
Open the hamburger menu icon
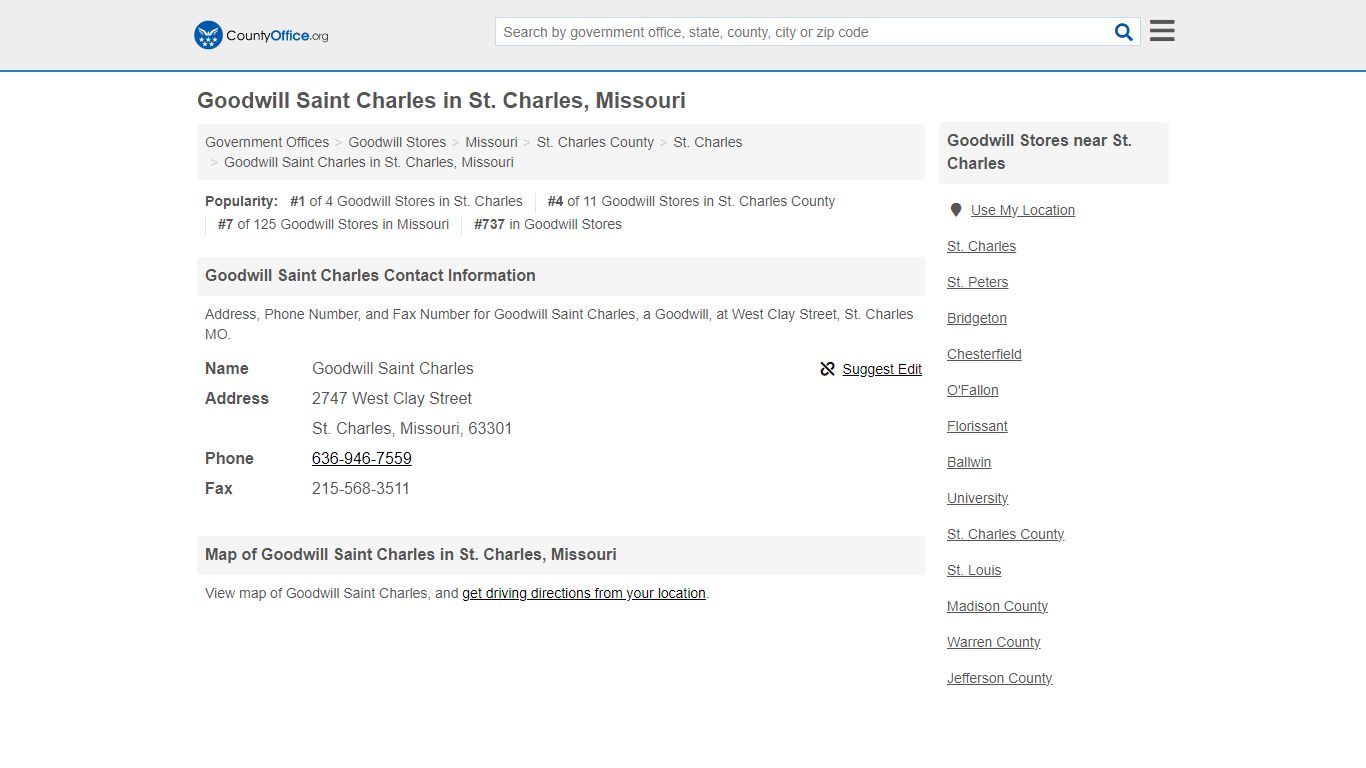pos(1162,31)
